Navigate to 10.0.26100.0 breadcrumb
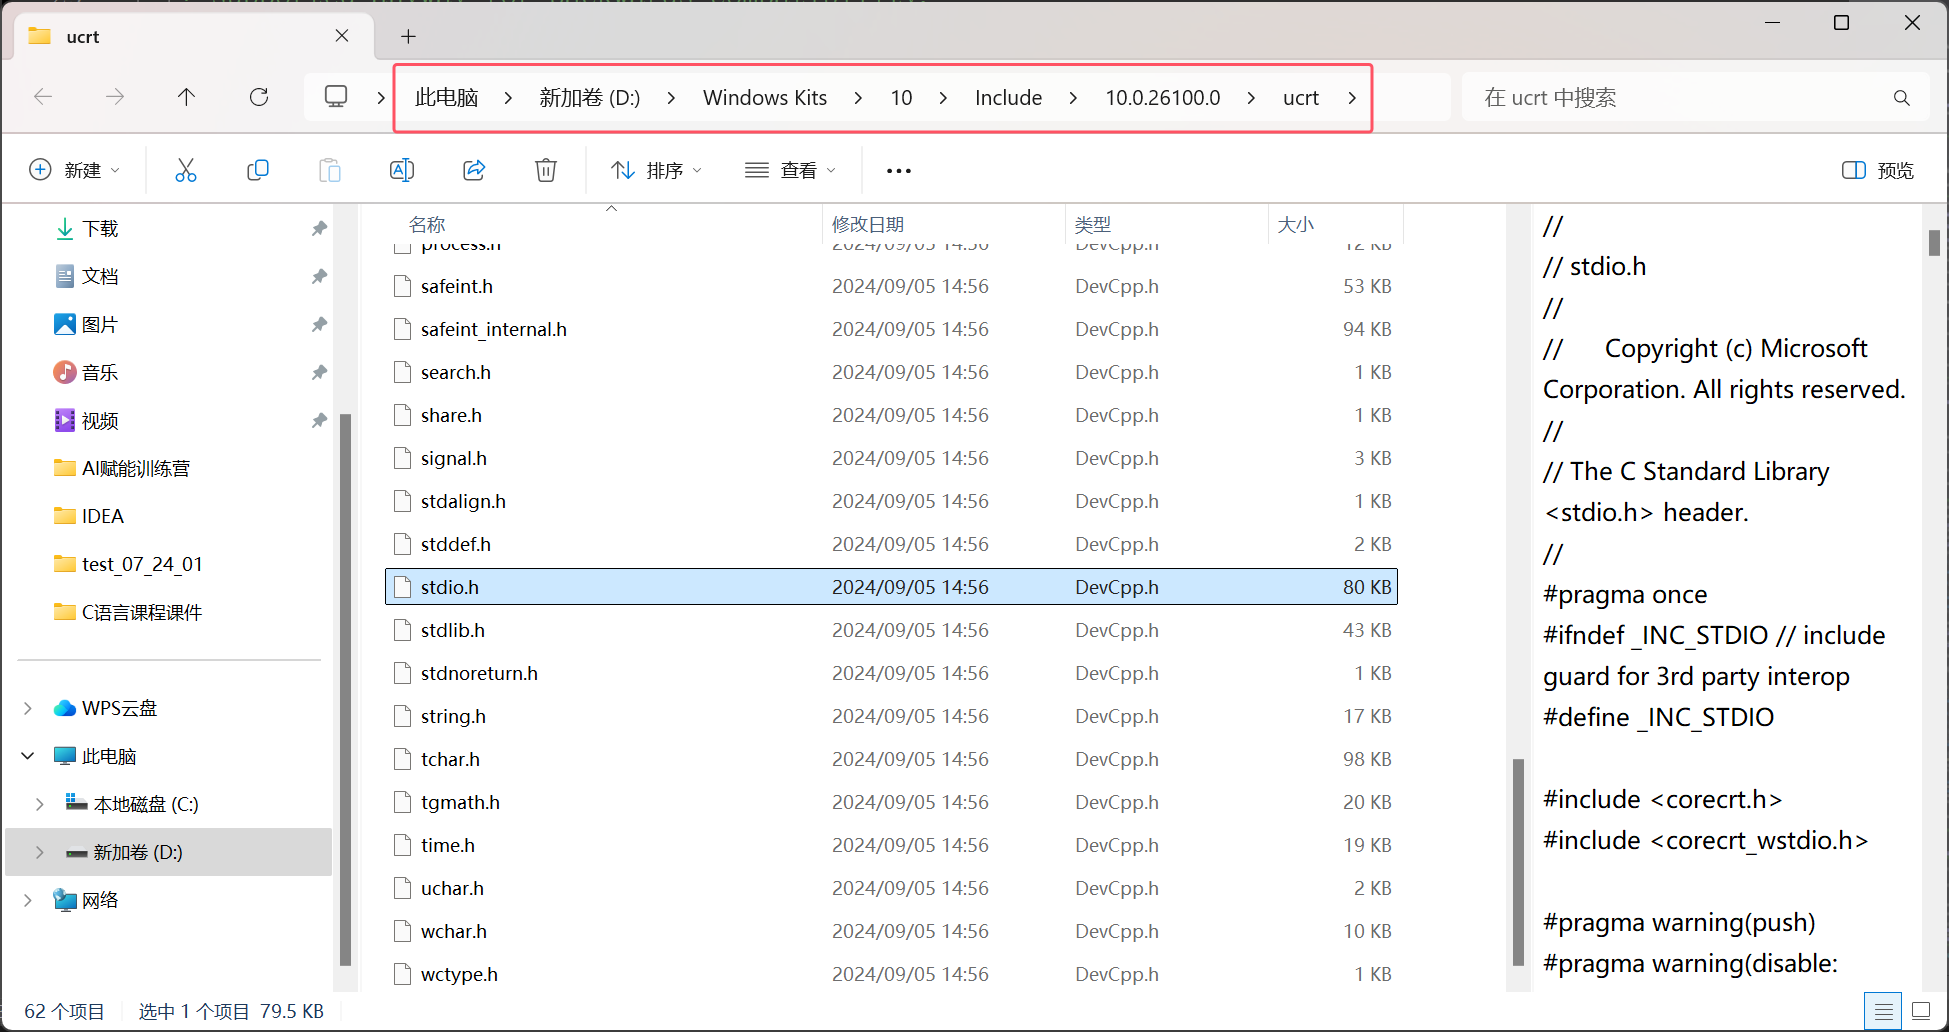The height and width of the screenshot is (1032, 1949). 1163,98
